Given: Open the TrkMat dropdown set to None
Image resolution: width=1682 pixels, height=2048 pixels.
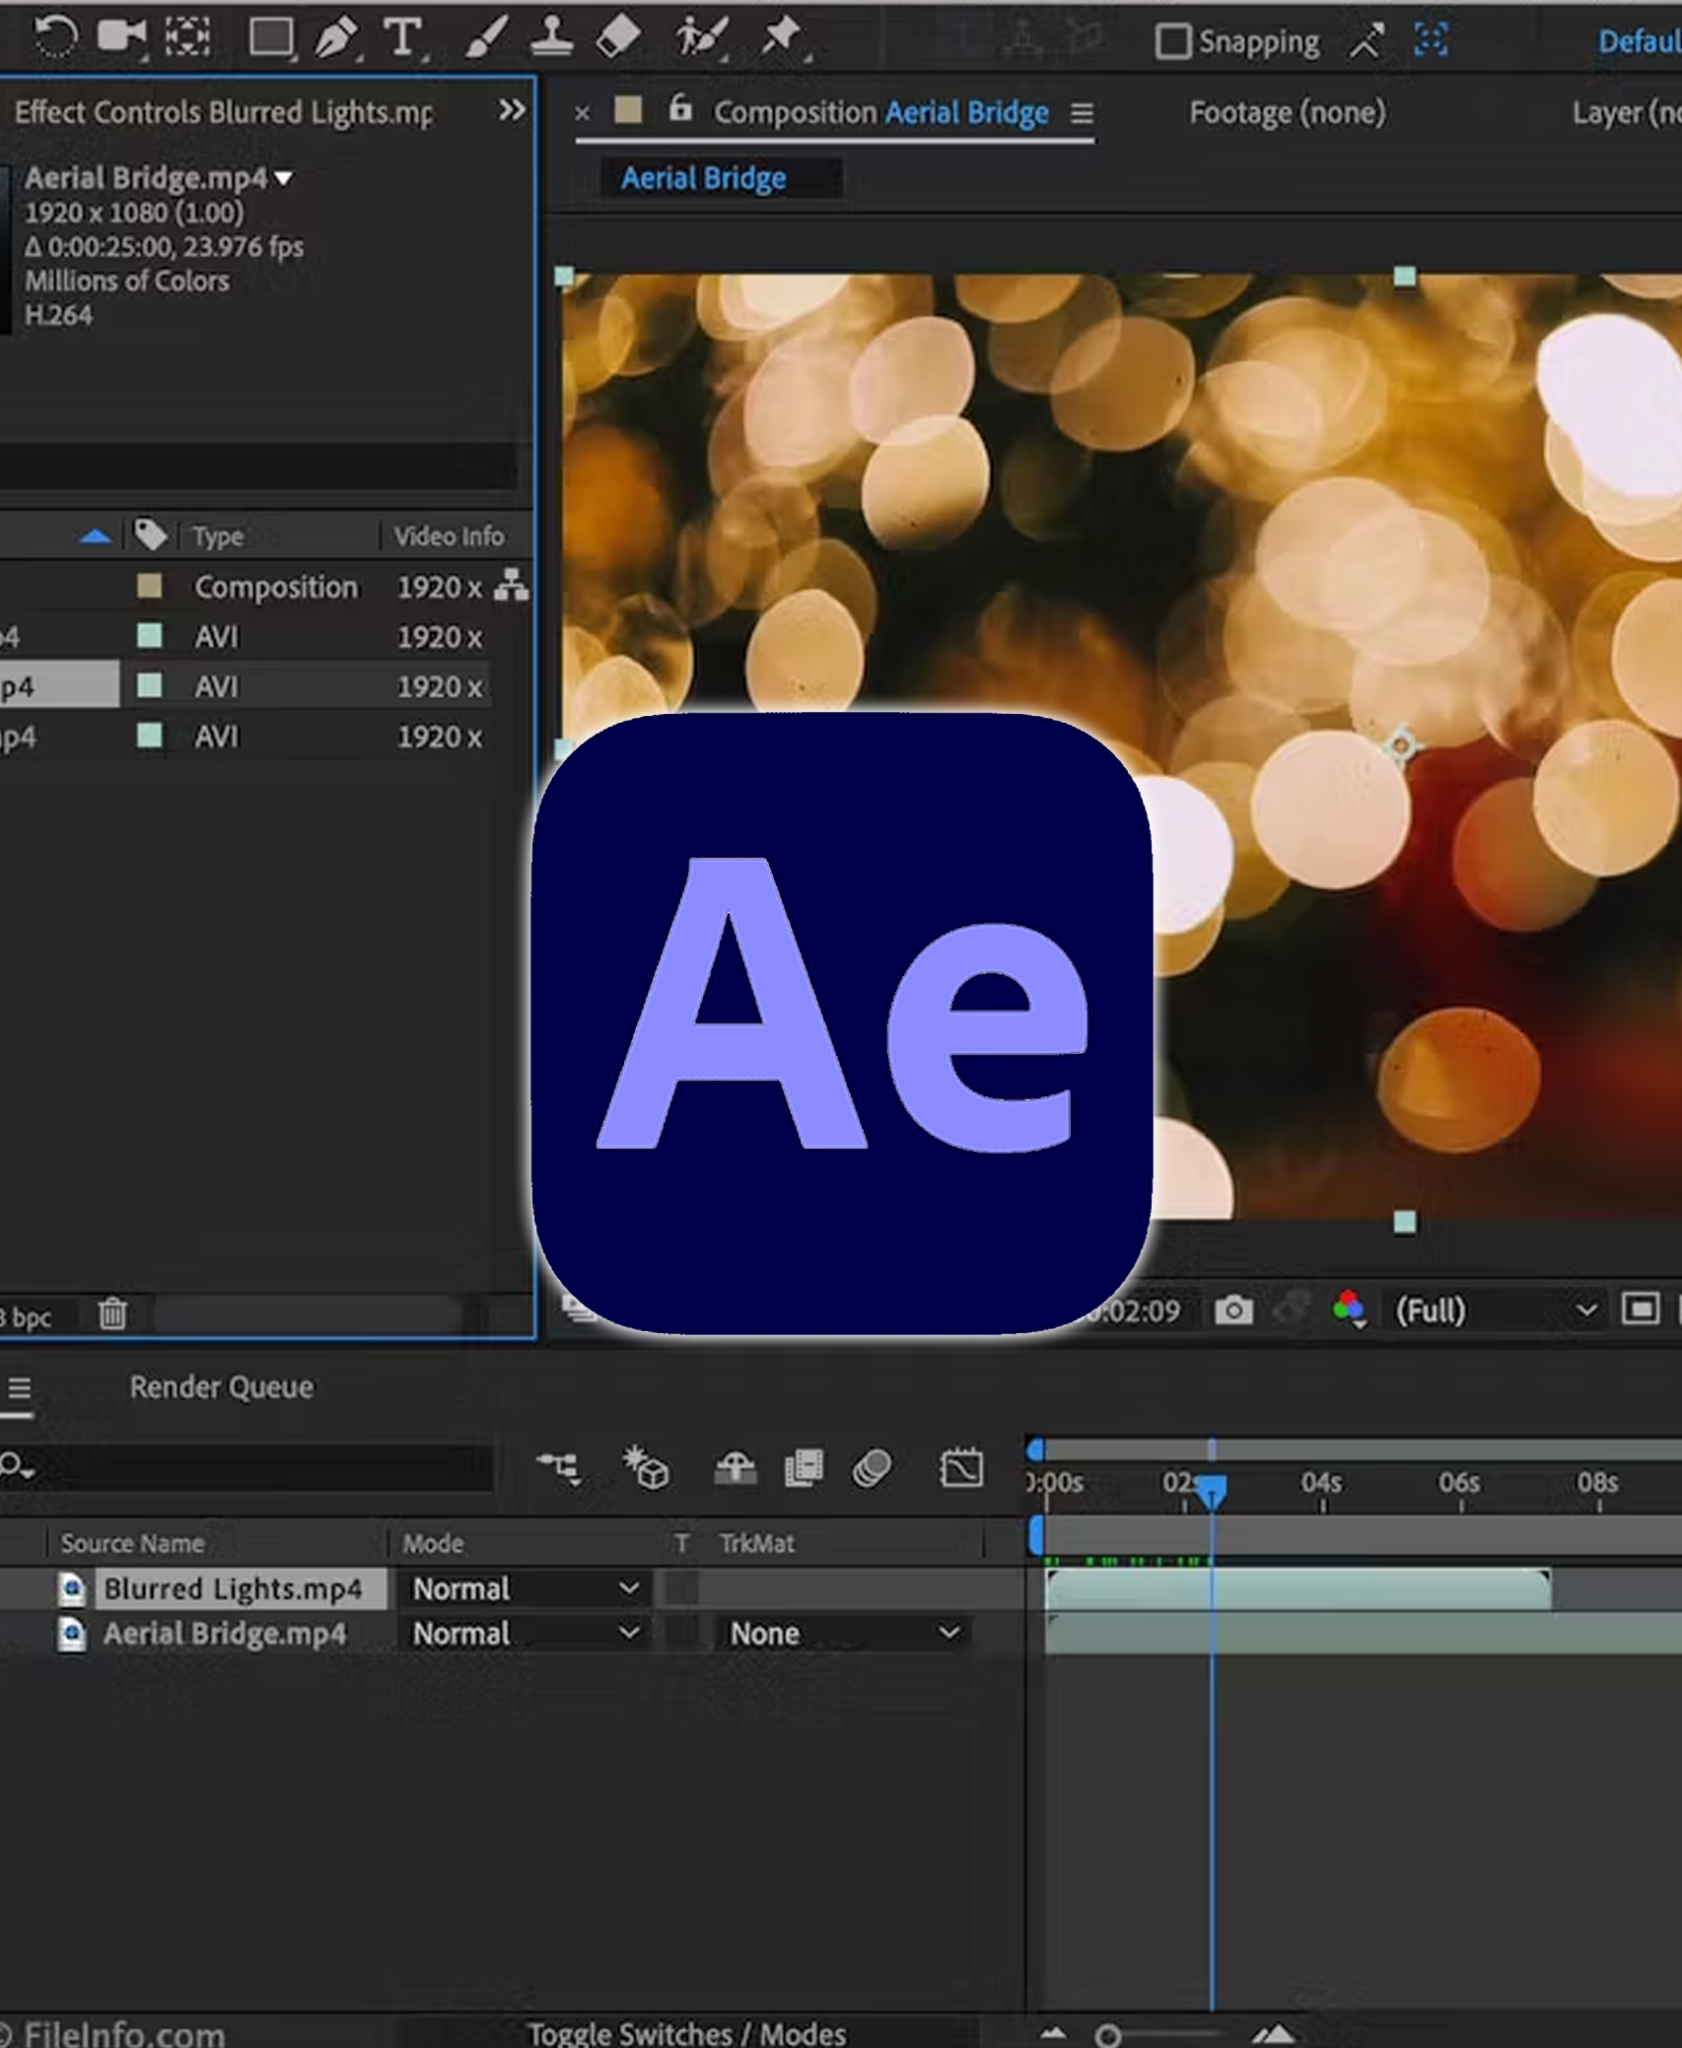Looking at the screenshot, I should [x=845, y=1633].
